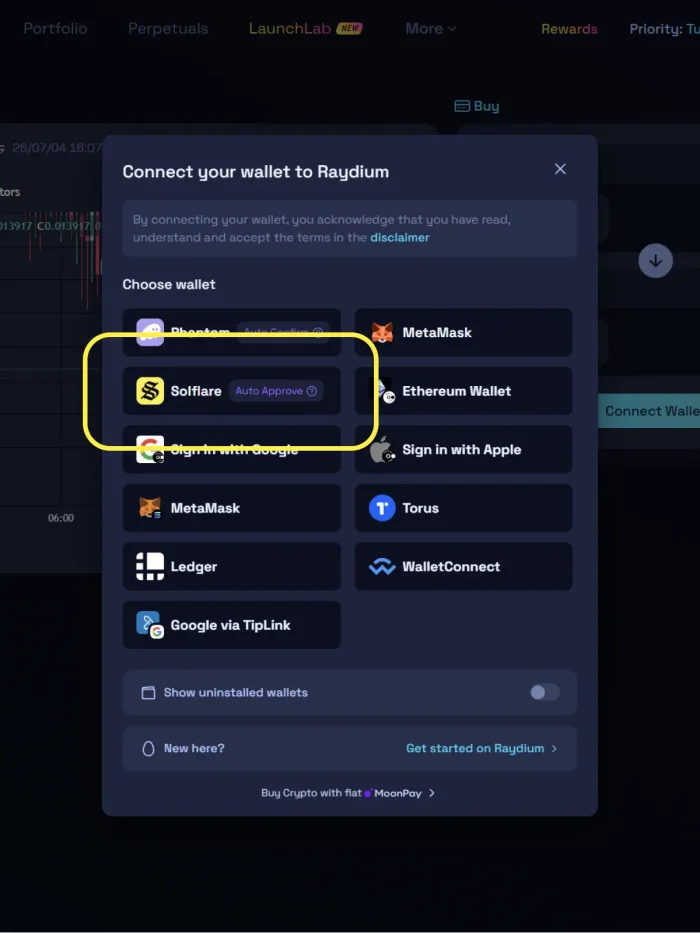Click the New here? text

click(194, 748)
